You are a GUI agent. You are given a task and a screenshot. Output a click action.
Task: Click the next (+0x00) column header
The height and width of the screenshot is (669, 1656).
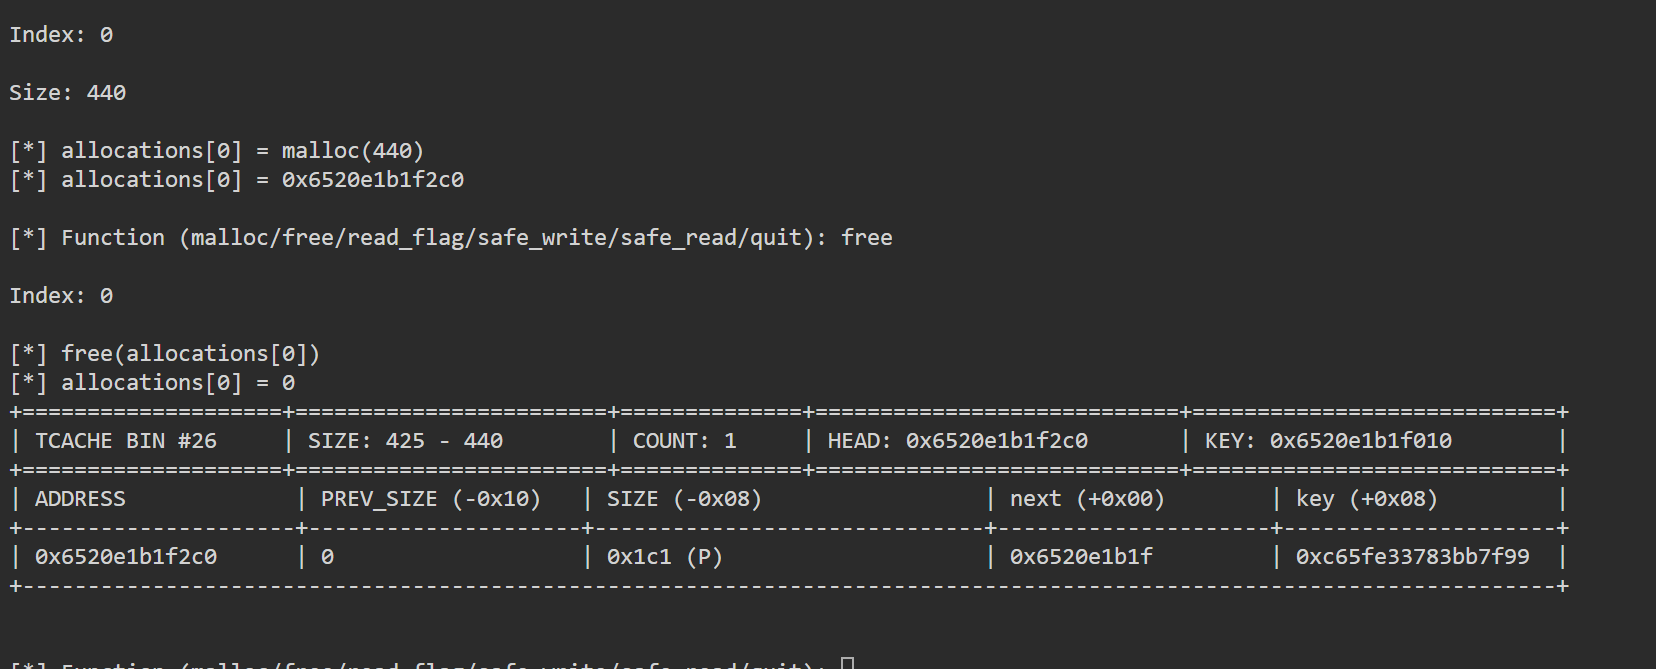point(1087,499)
